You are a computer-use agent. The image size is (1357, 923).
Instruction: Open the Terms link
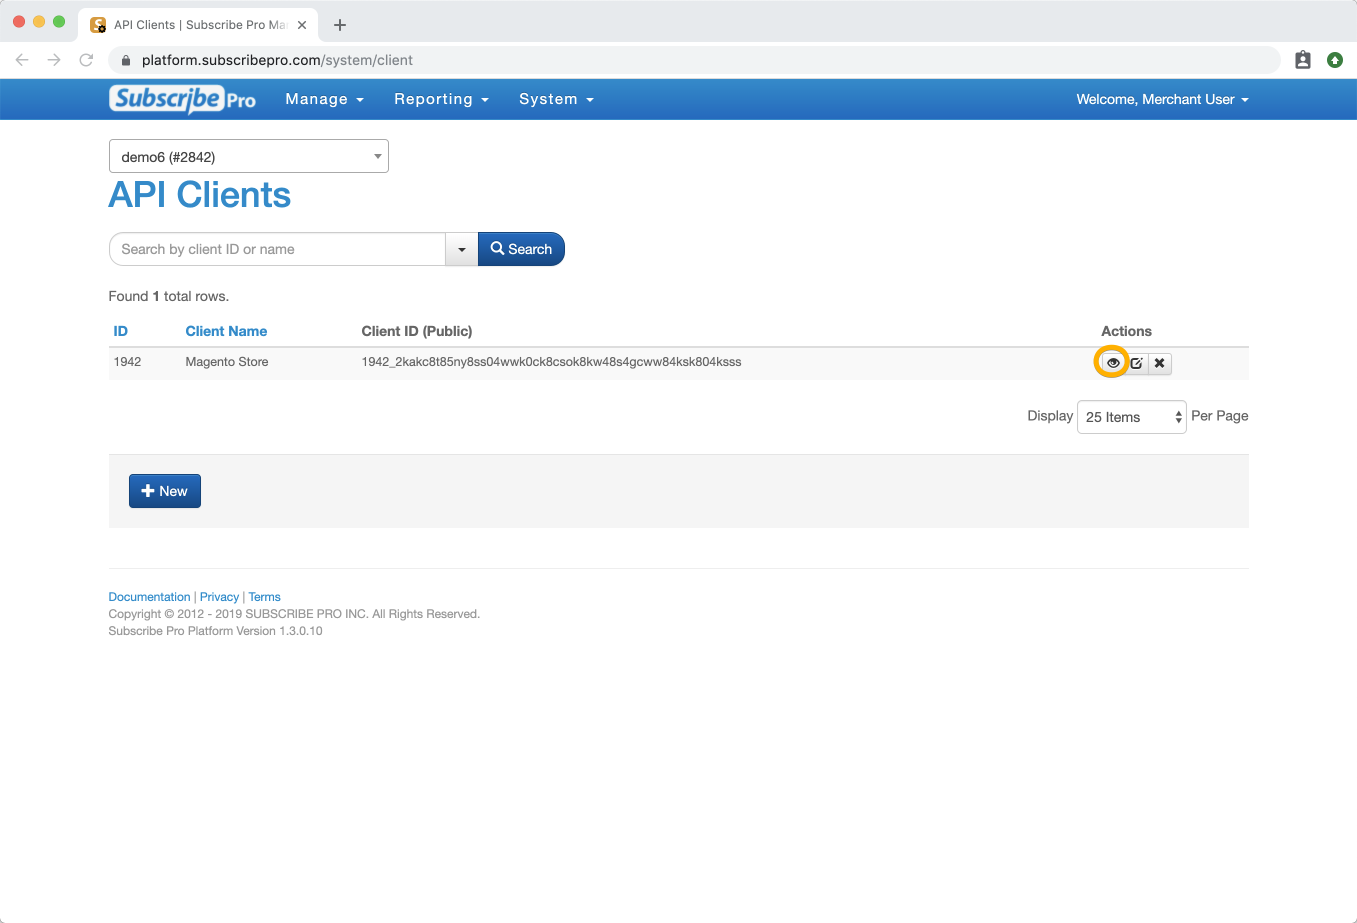coord(264,597)
